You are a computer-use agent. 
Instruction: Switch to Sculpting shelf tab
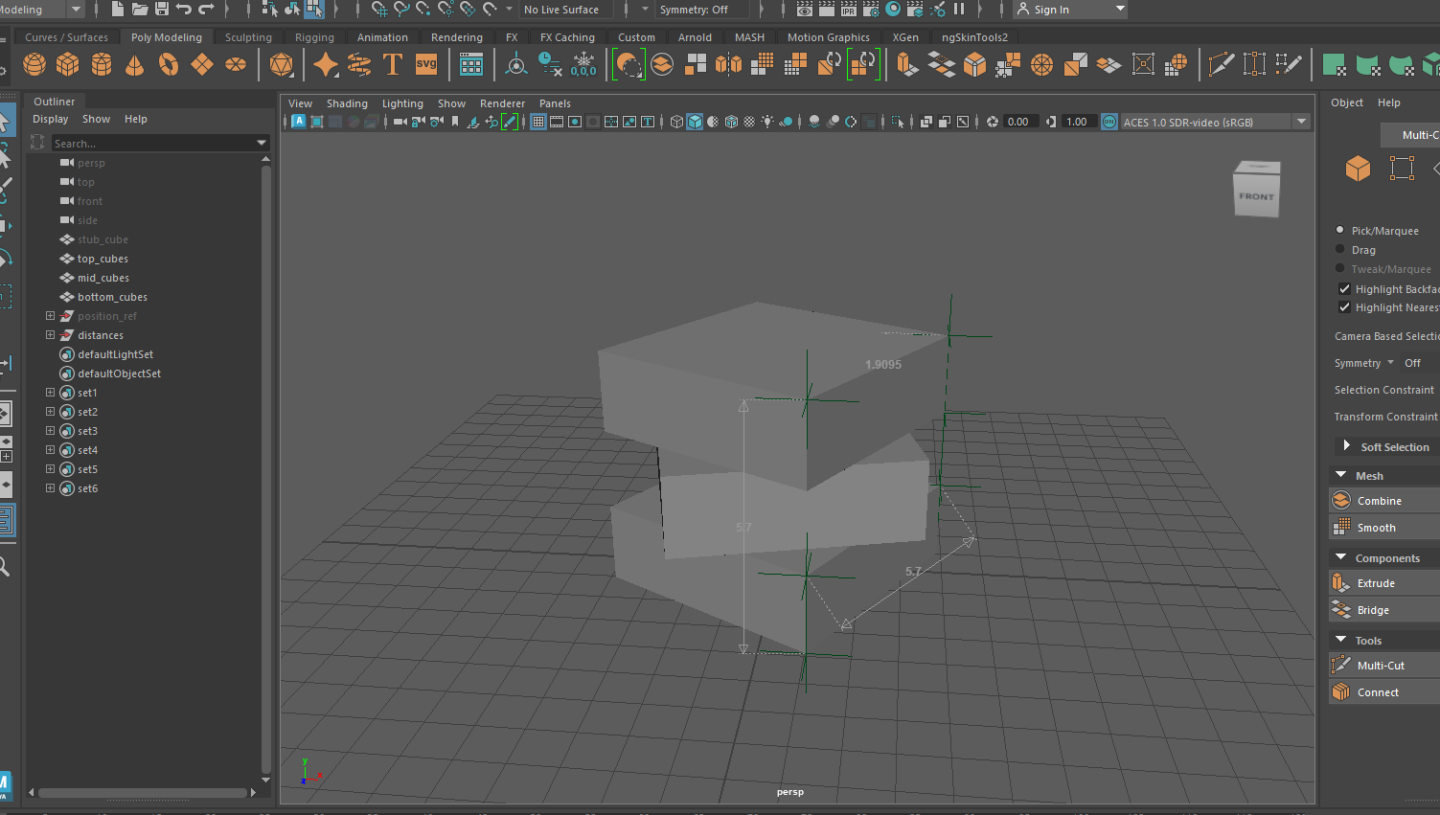click(x=248, y=37)
